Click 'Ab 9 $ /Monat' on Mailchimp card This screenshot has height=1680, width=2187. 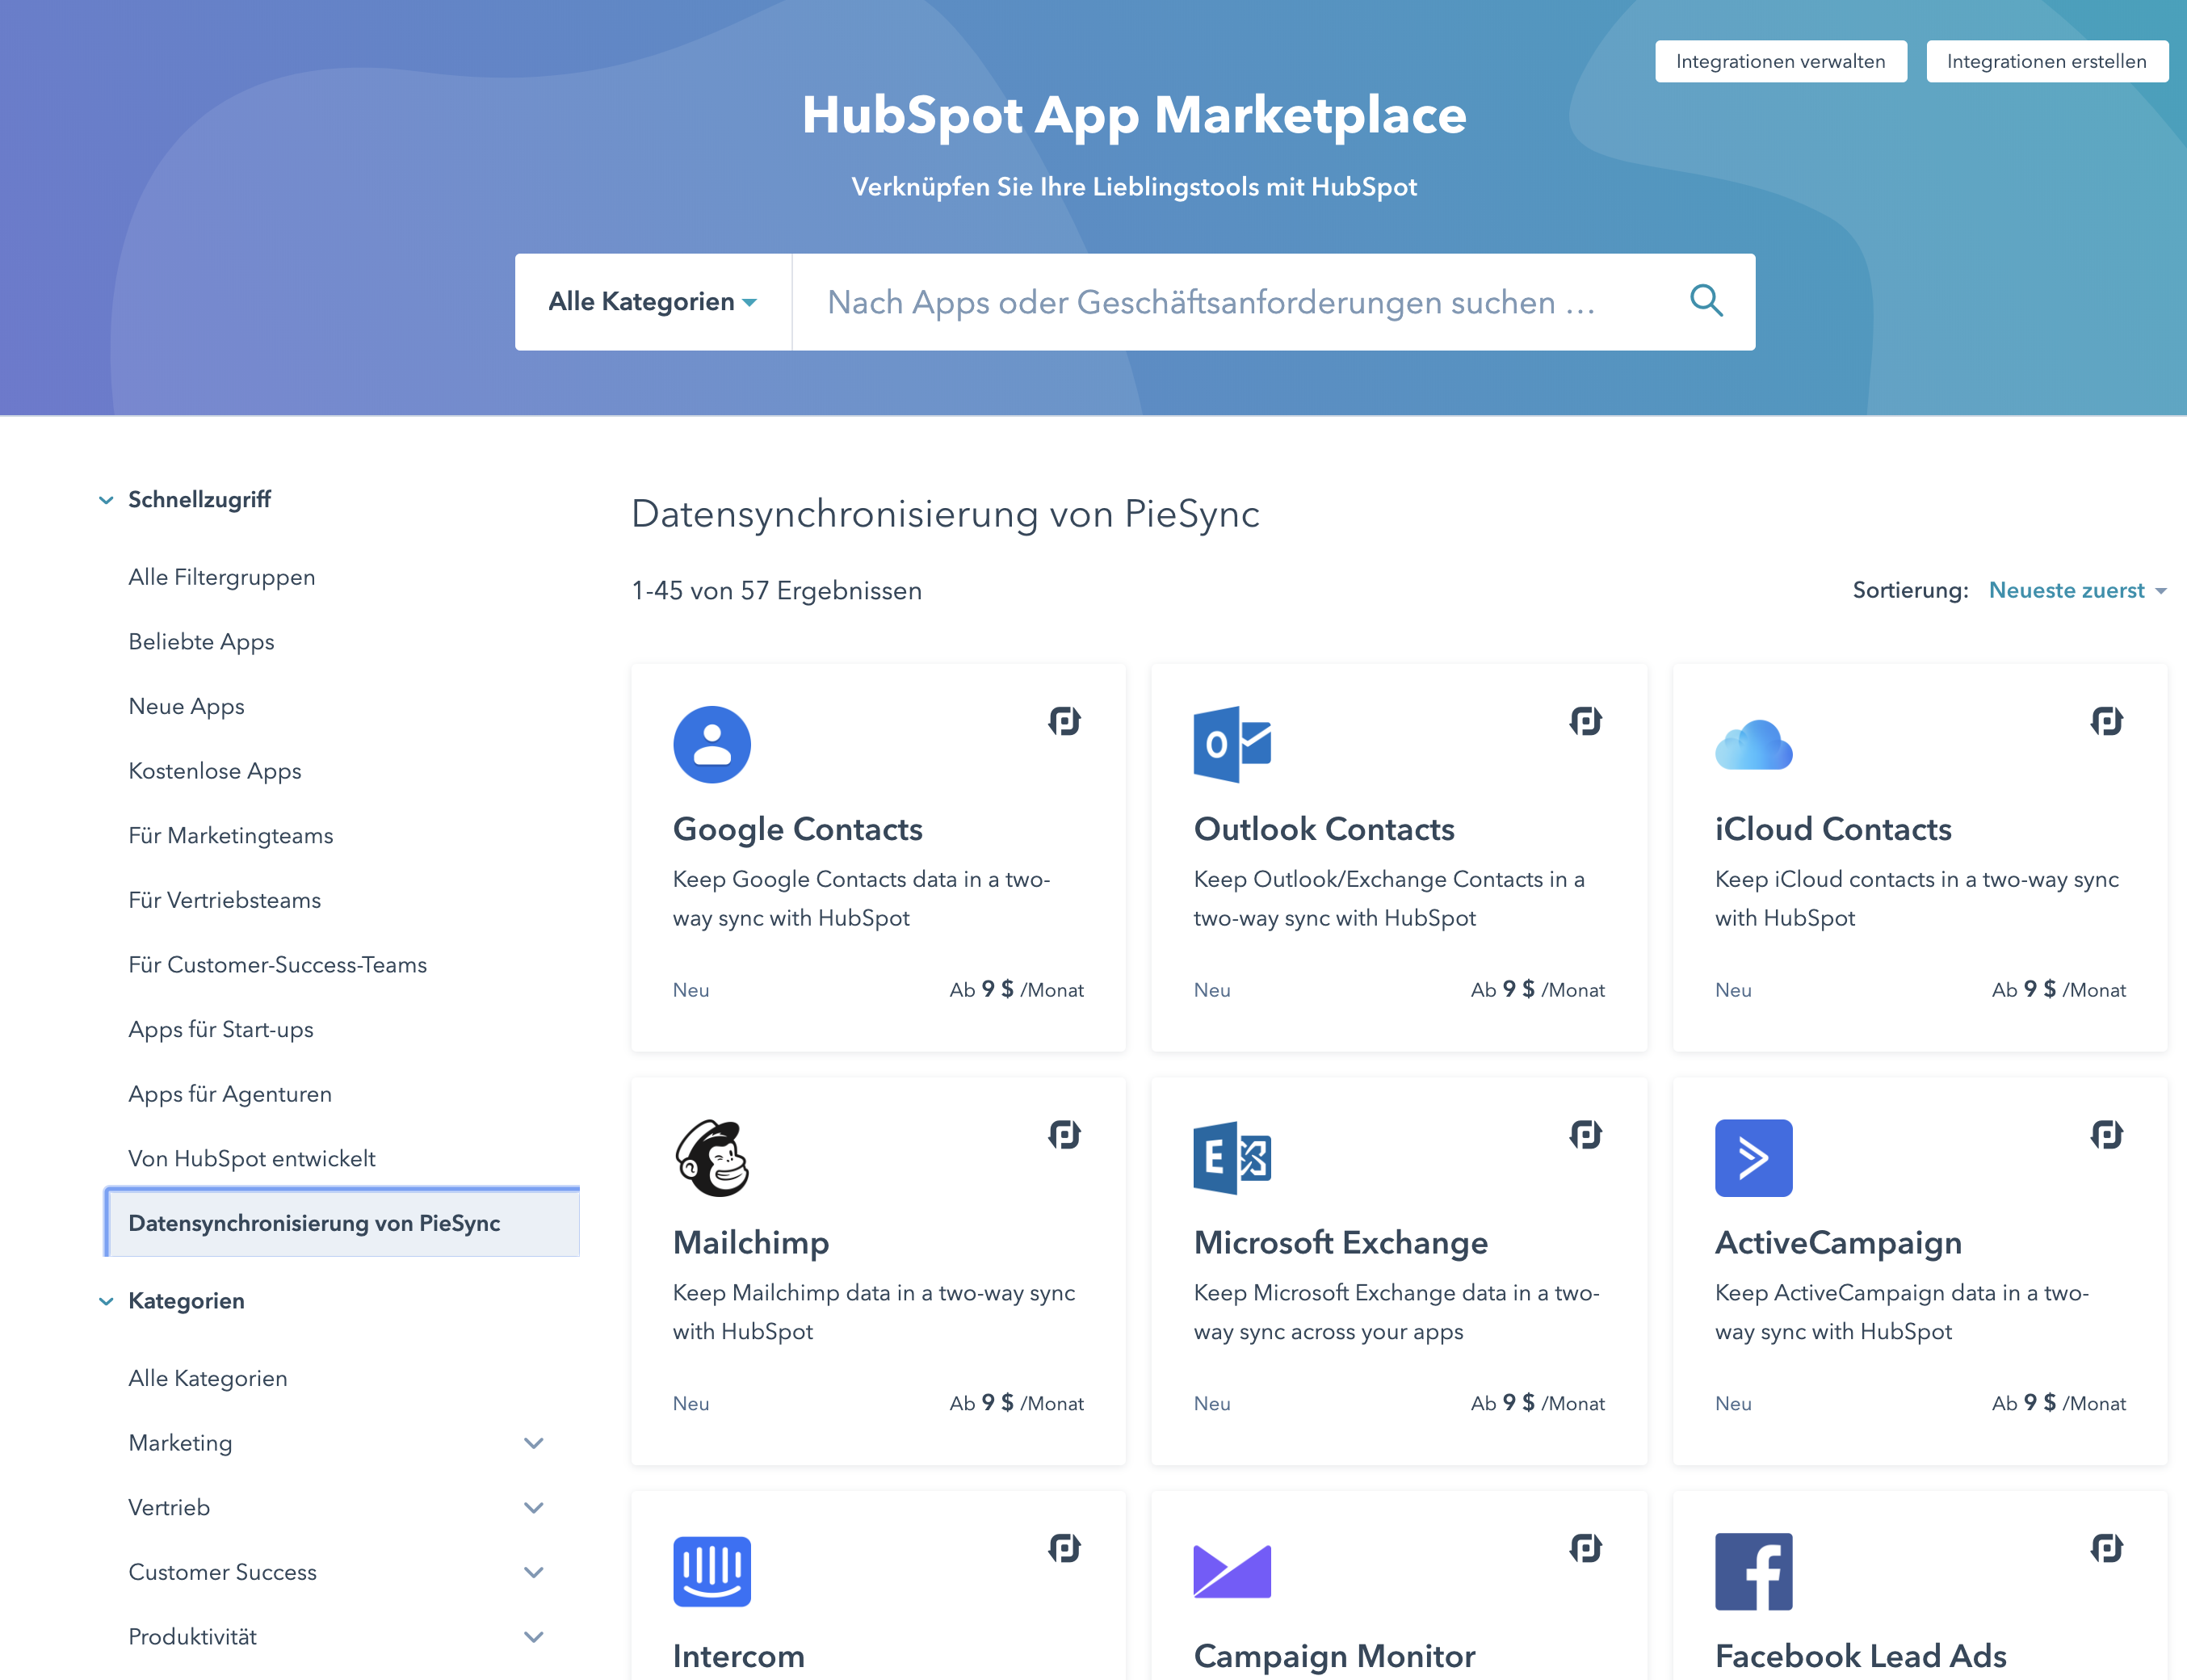(x=1017, y=1404)
